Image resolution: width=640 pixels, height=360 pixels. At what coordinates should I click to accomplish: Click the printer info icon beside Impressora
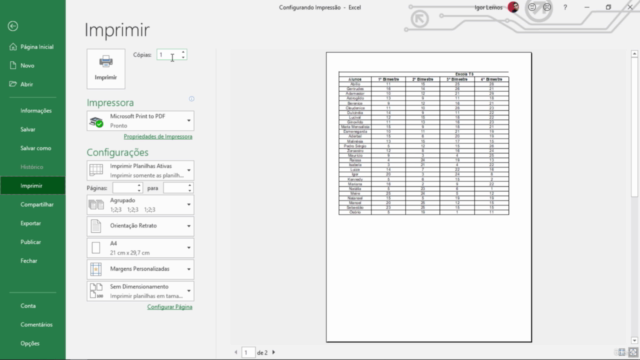[x=191, y=99]
